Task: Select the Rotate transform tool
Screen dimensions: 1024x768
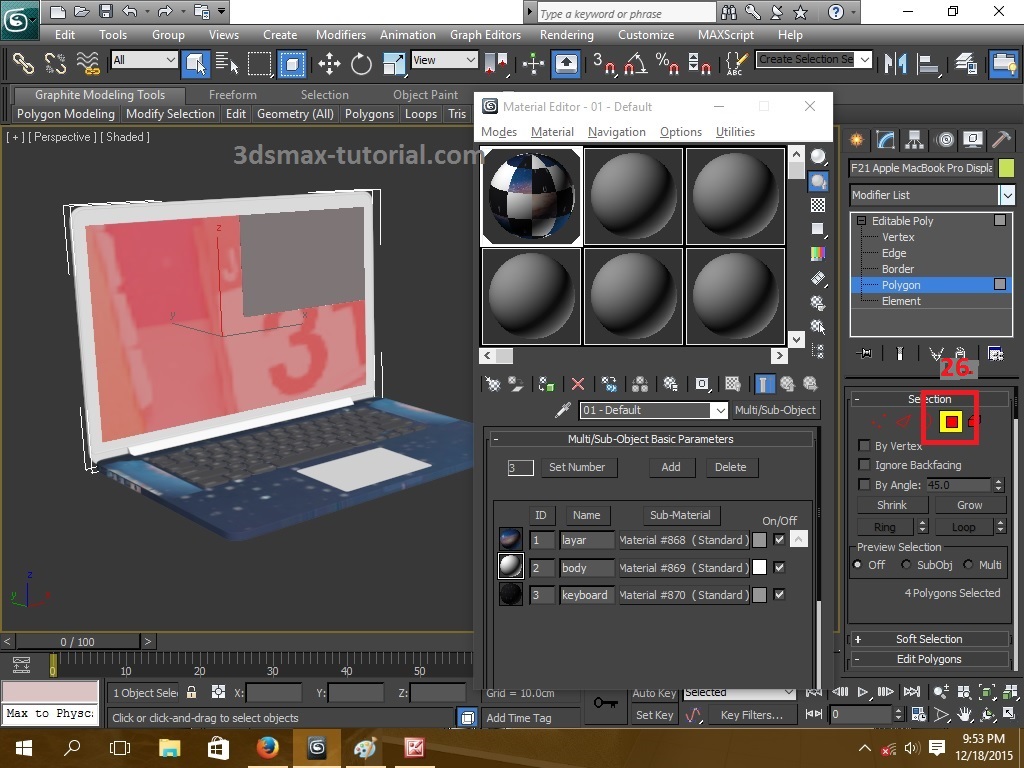Action: point(361,64)
